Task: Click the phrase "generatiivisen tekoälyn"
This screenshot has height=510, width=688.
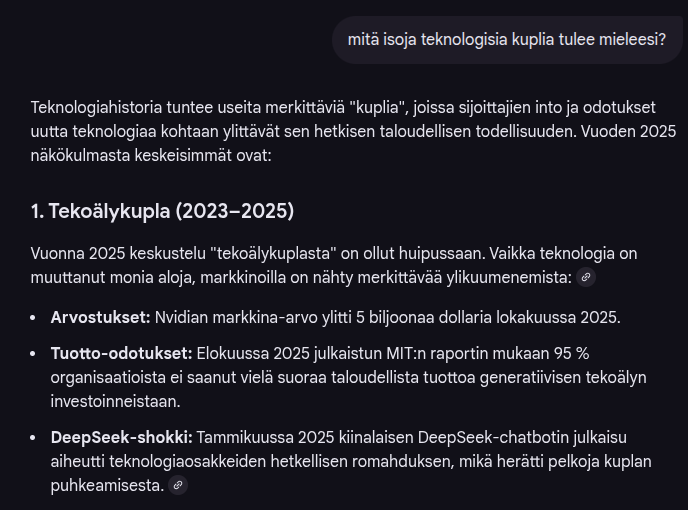Action: (558, 376)
